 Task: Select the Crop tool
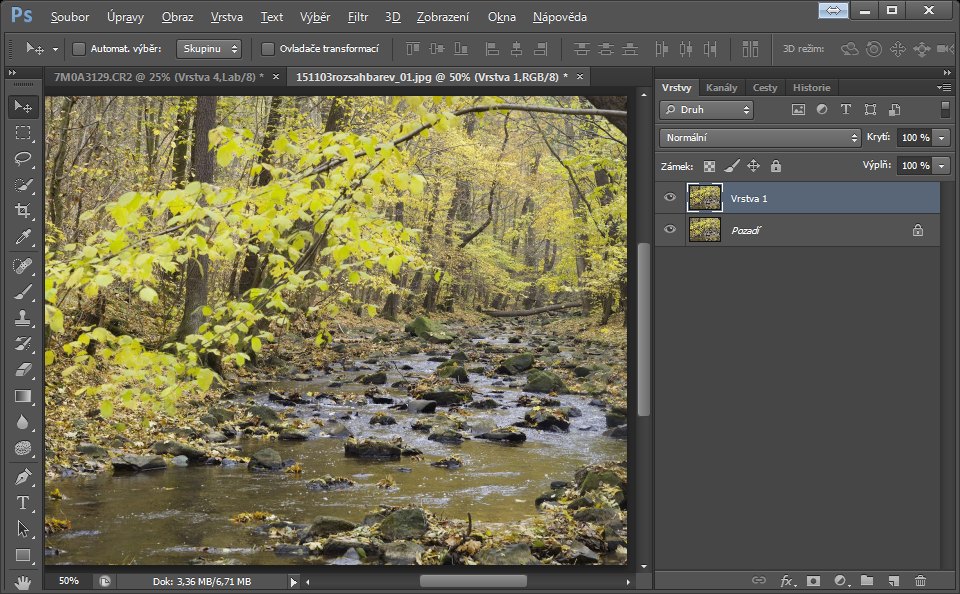pyautogui.click(x=23, y=211)
